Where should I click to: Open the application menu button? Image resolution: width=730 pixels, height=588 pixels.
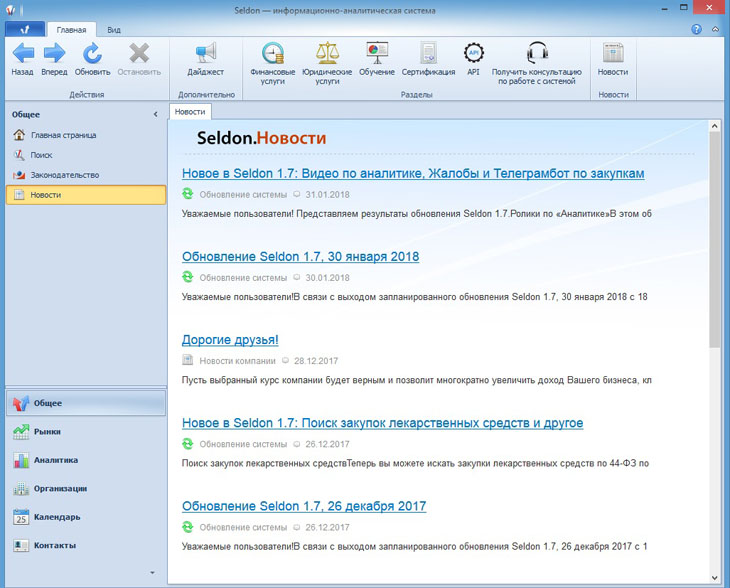[x=25, y=29]
